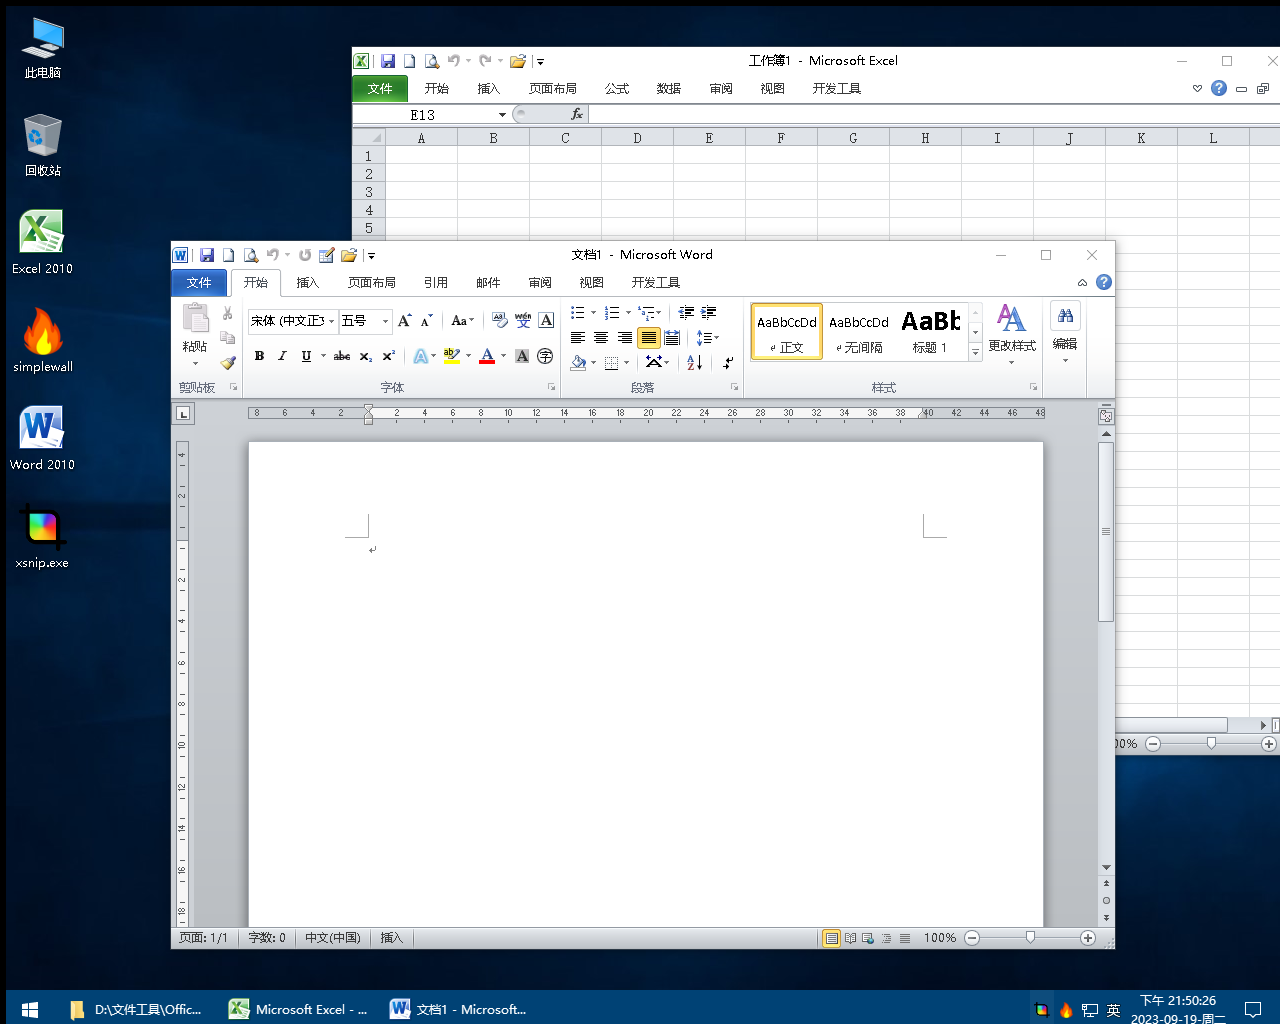This screenshot has width=1280, height=1024.
Task: Toggle Justify paragraph alignment
Action: (x=648, y=338)
